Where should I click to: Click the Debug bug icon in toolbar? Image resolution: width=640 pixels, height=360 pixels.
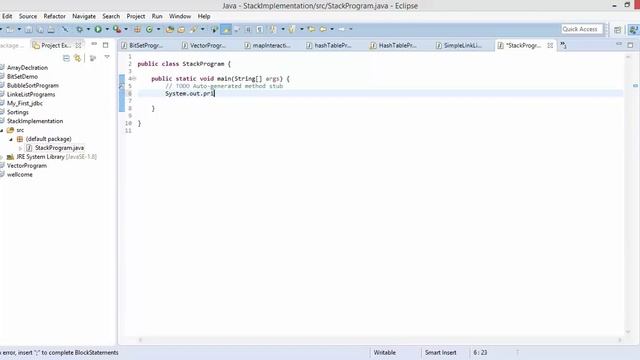(x=79, y=29)
